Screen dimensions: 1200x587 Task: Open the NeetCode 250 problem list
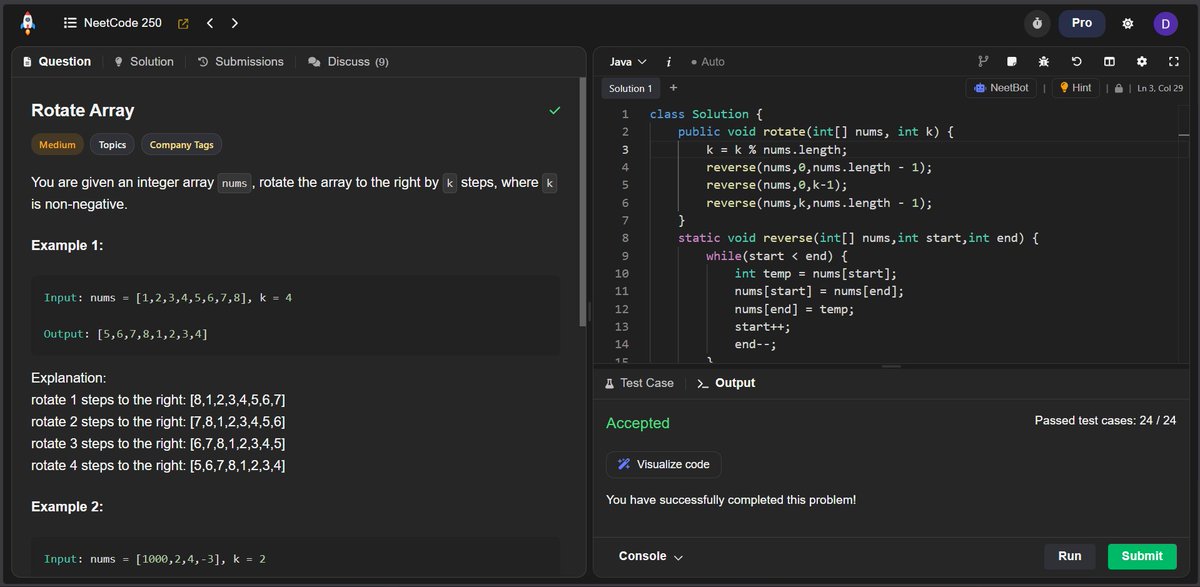click(x=112, y=23)
